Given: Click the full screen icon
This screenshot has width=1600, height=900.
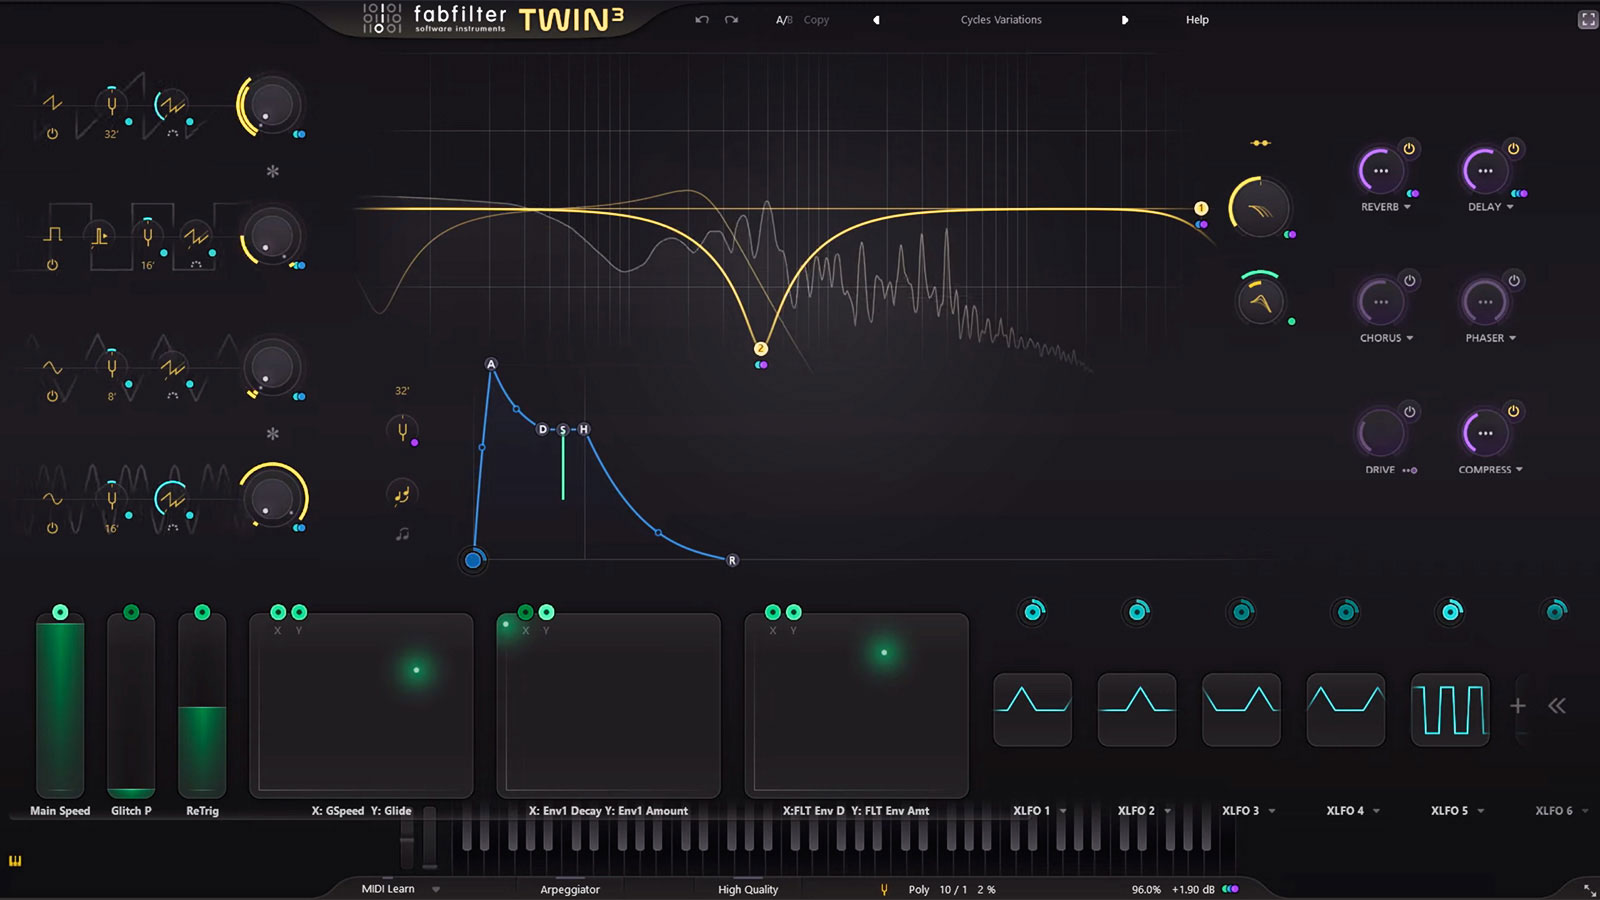Looking at the screenshot, I should 1587,20.
